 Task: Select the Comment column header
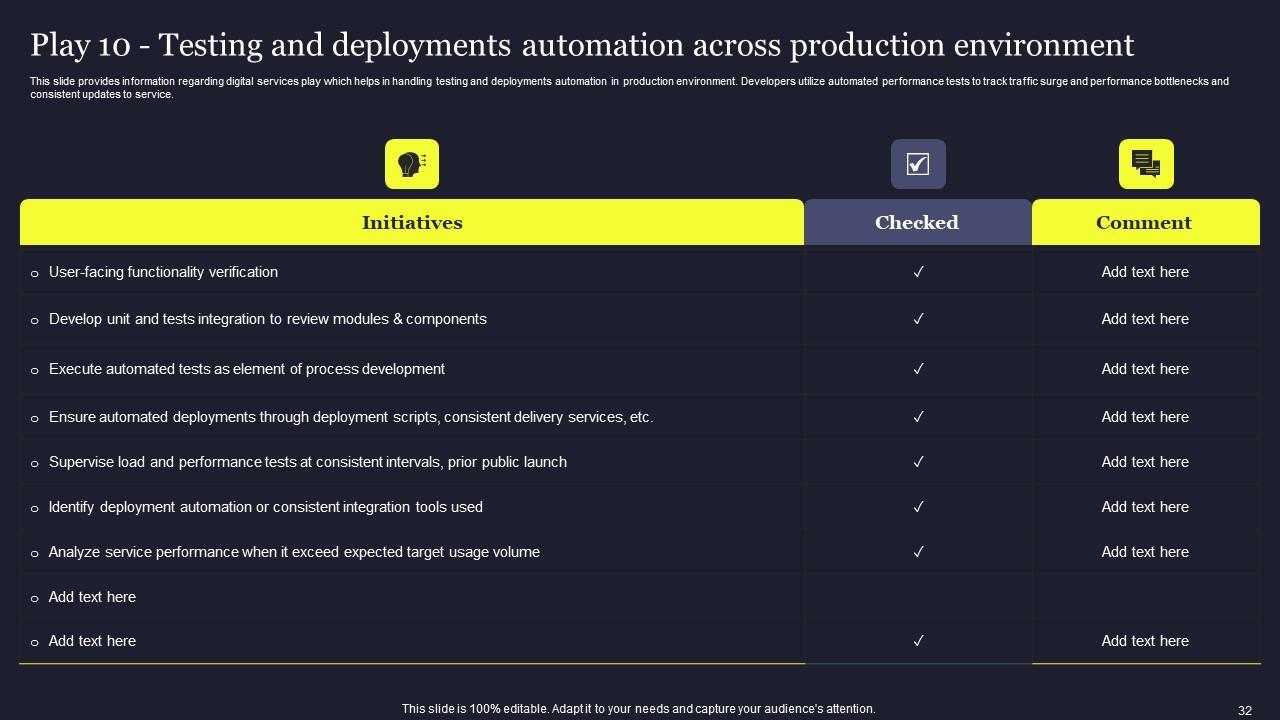click(x=1144, y=222)
